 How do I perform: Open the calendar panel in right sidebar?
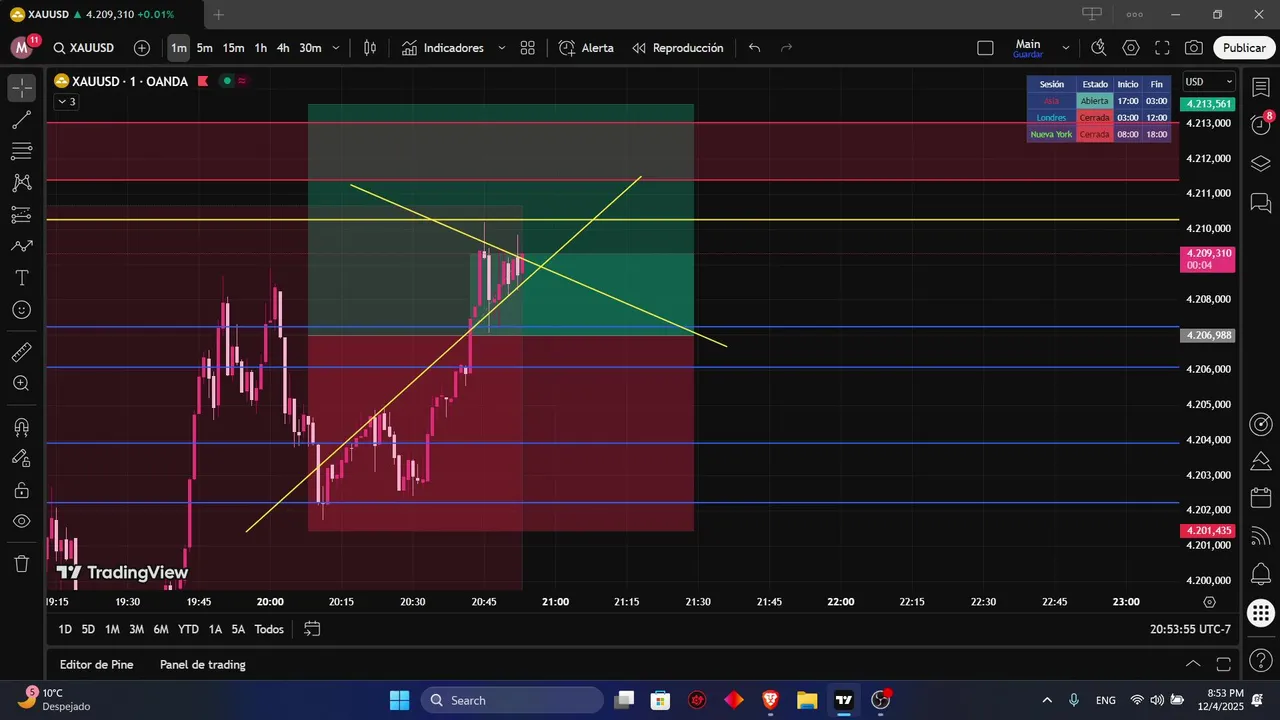1260,499
